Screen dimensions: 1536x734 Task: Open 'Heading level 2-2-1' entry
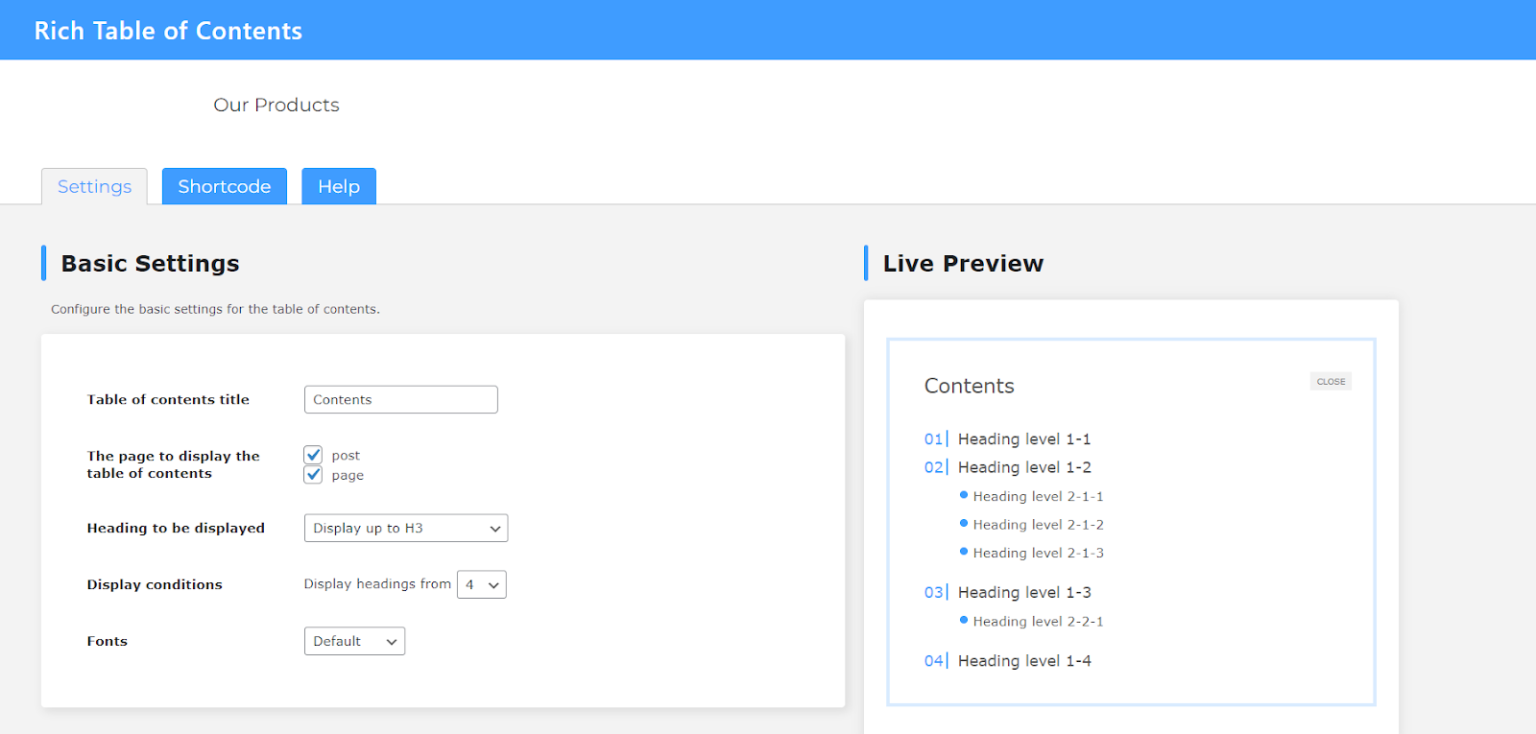pos(1036,621)
